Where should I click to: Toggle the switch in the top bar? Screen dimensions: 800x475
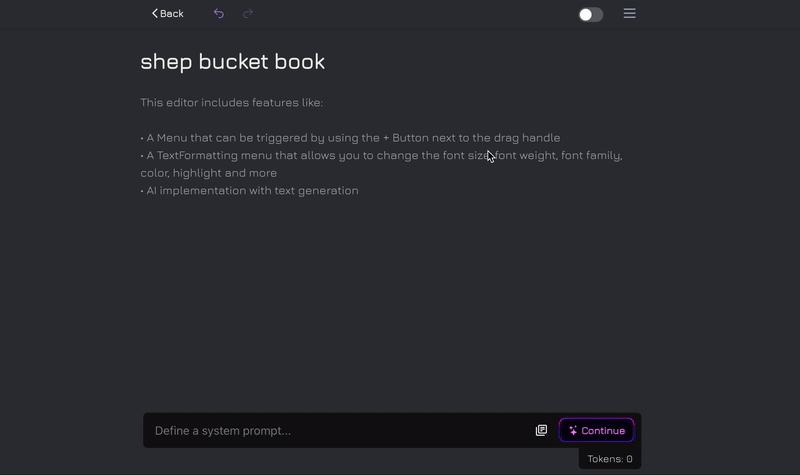click(x=591, y=15)
